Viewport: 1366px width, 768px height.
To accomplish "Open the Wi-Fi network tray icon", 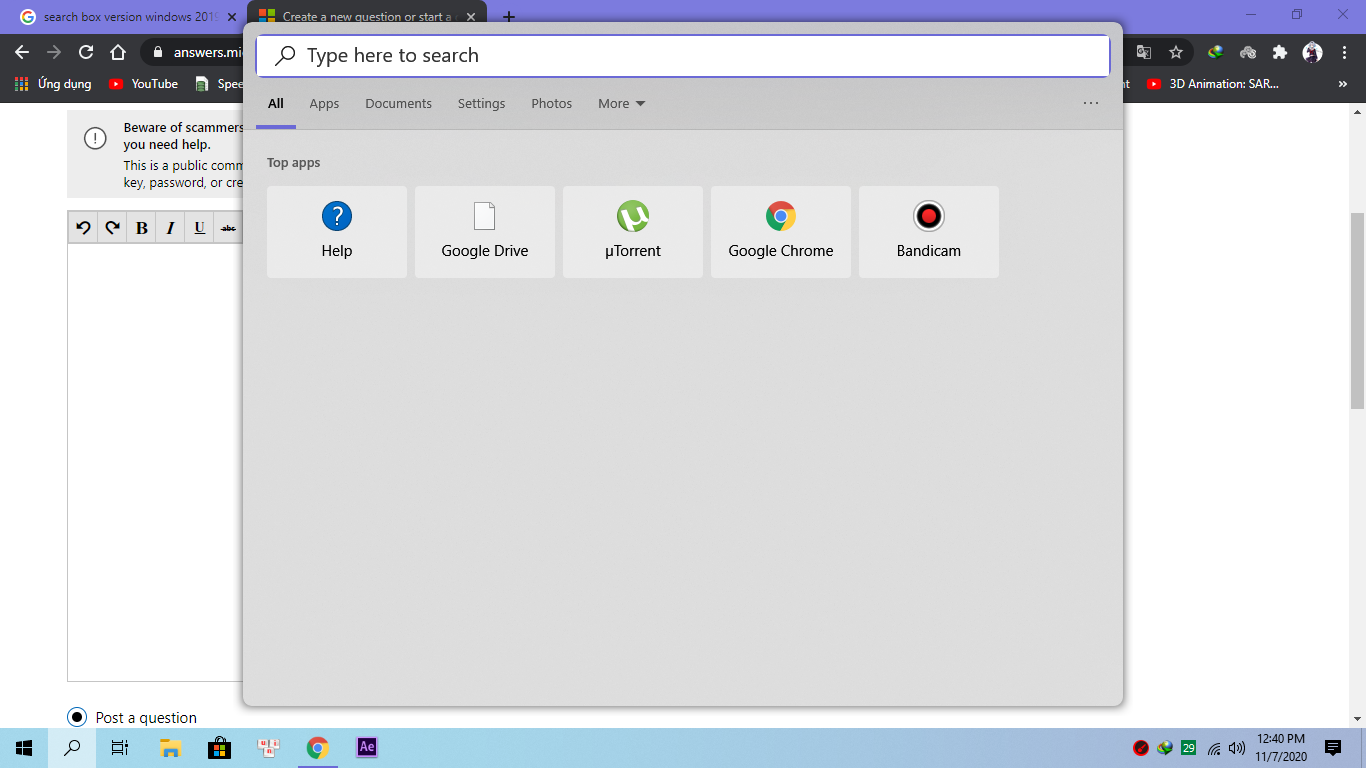I will (1213, 748).
